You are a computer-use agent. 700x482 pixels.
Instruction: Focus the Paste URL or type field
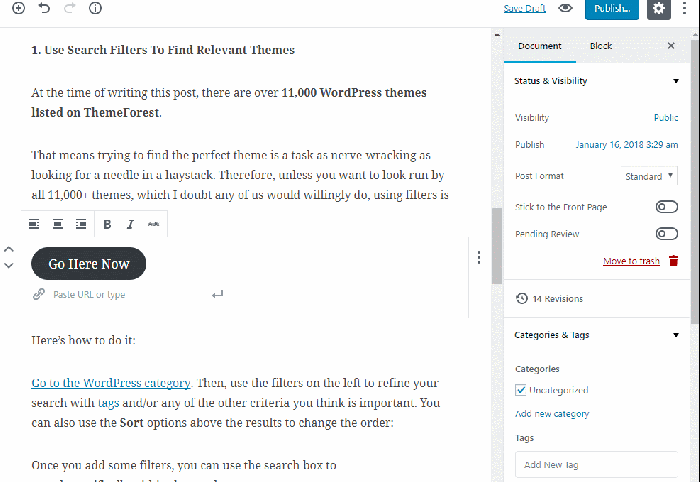click(x=129, y=295)
